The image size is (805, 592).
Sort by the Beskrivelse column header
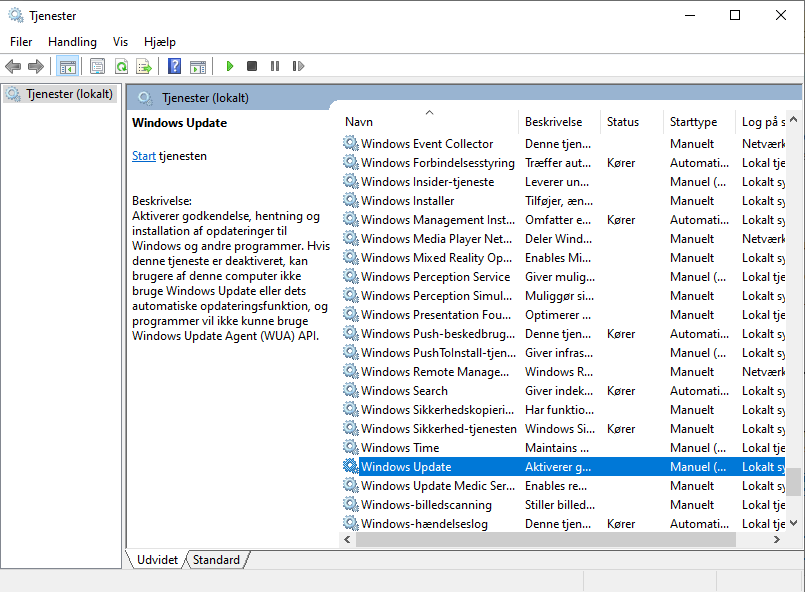pyautogui.click(x=559, y=122)
